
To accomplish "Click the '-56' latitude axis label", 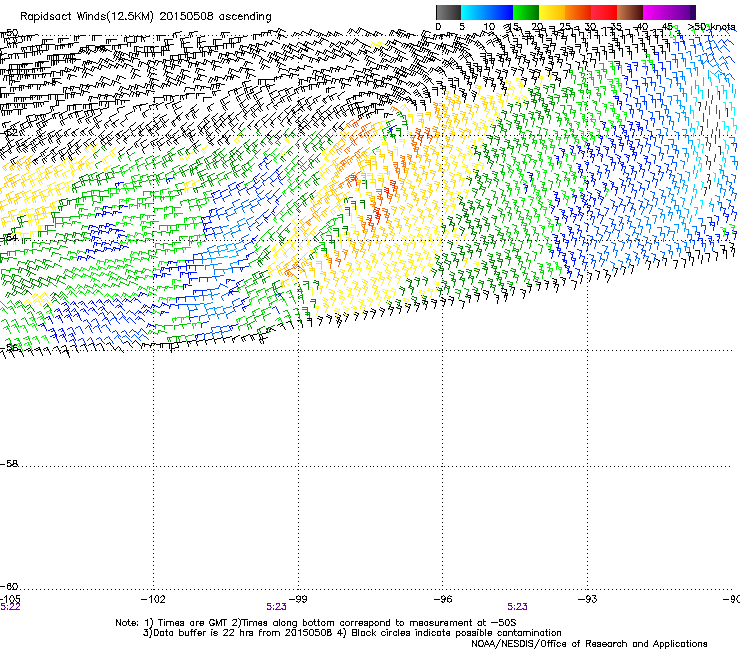I will pyautogui.click(x=9, y=347).
